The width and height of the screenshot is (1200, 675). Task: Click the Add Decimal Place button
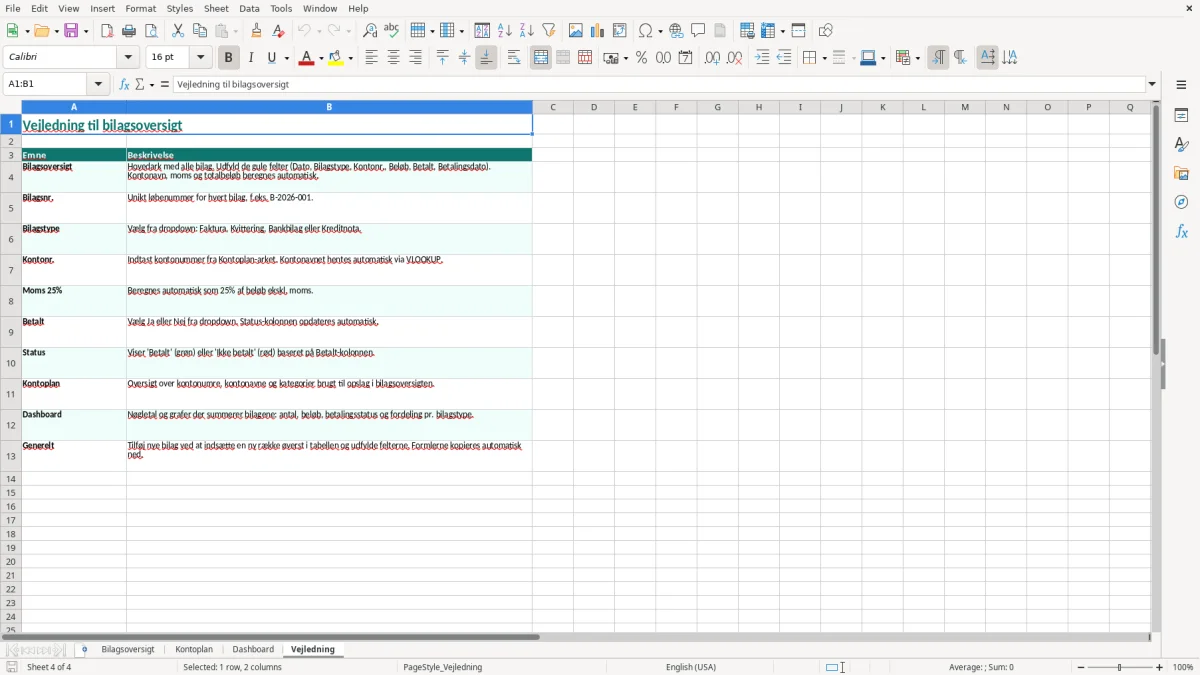[712, 58]
